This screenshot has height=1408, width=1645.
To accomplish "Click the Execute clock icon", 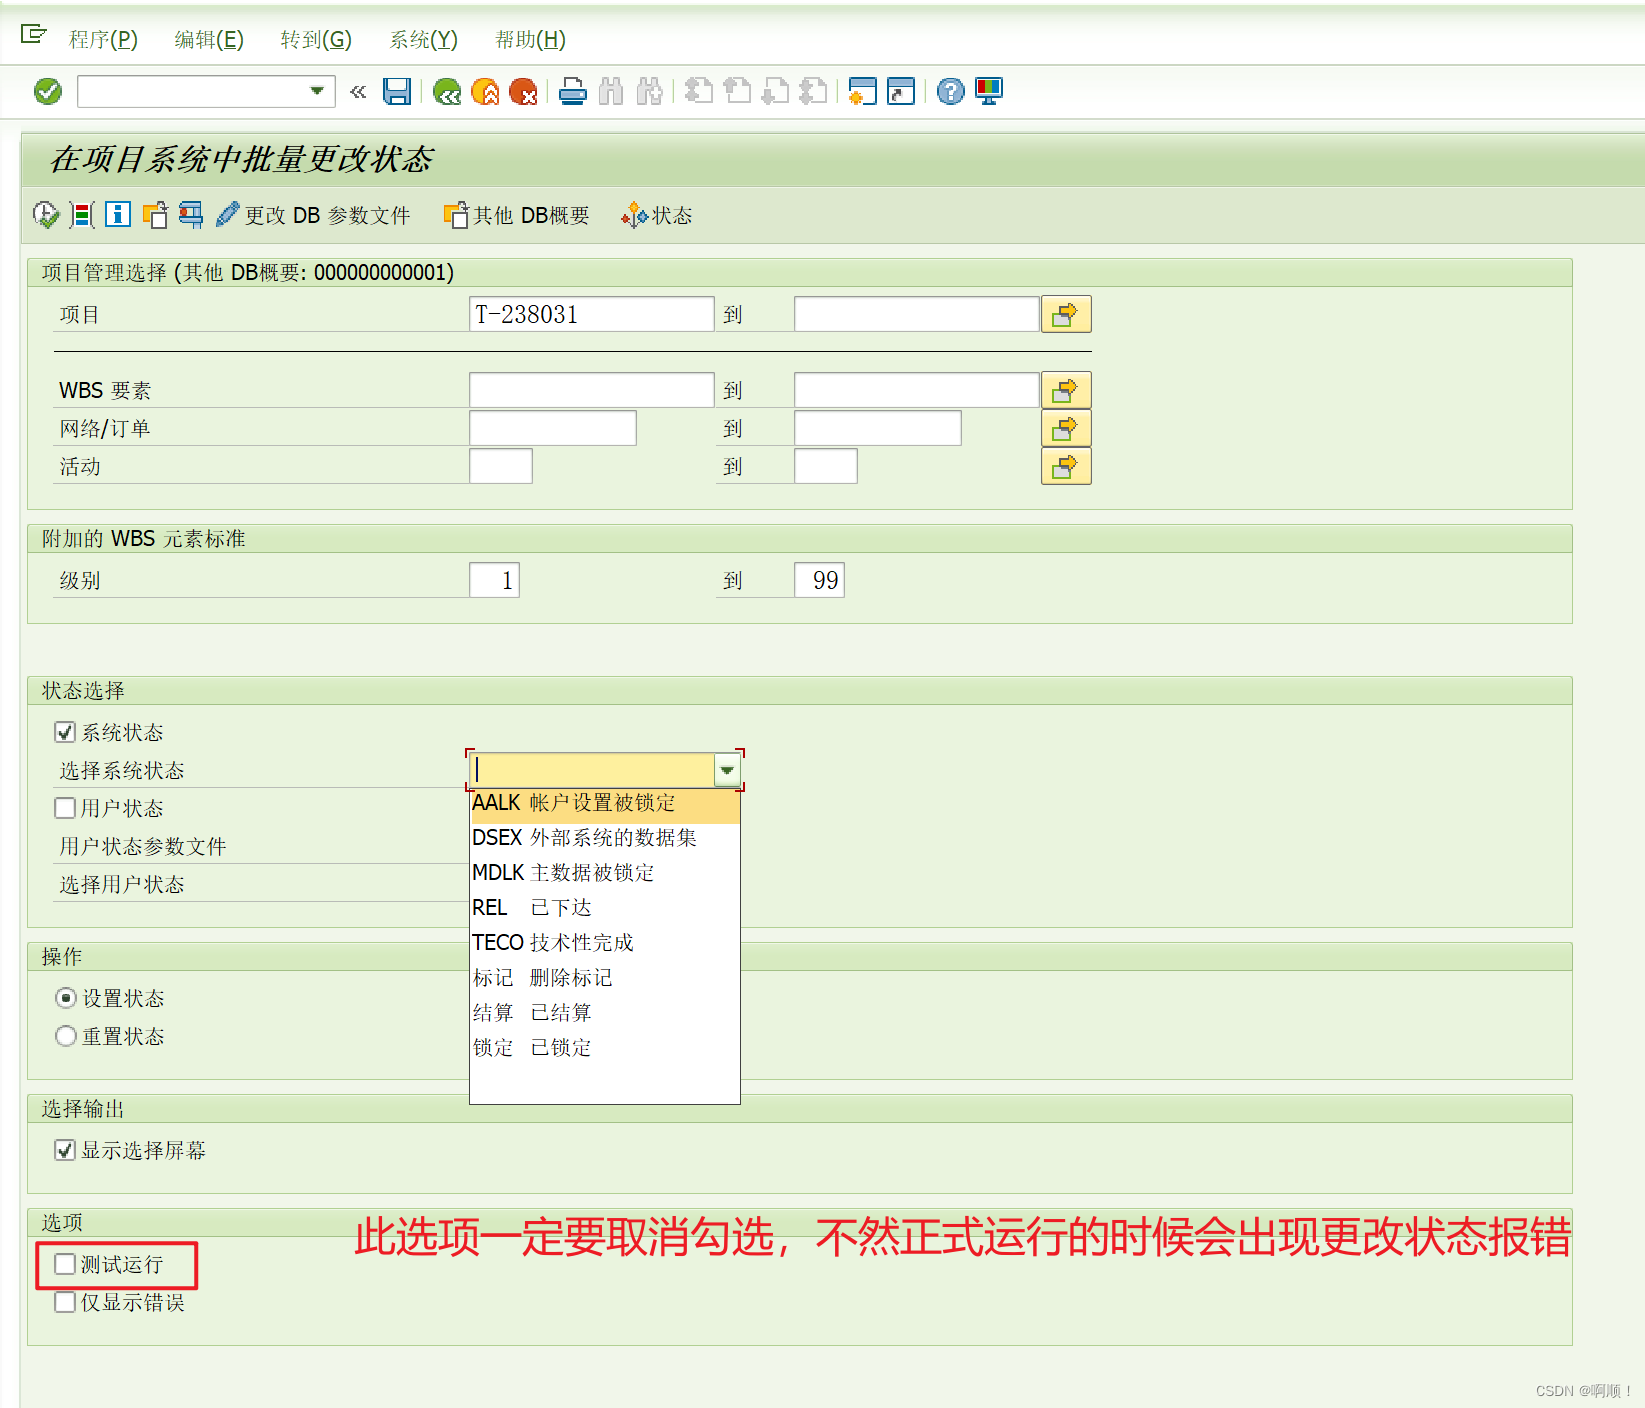I will [x=44, y=214].
